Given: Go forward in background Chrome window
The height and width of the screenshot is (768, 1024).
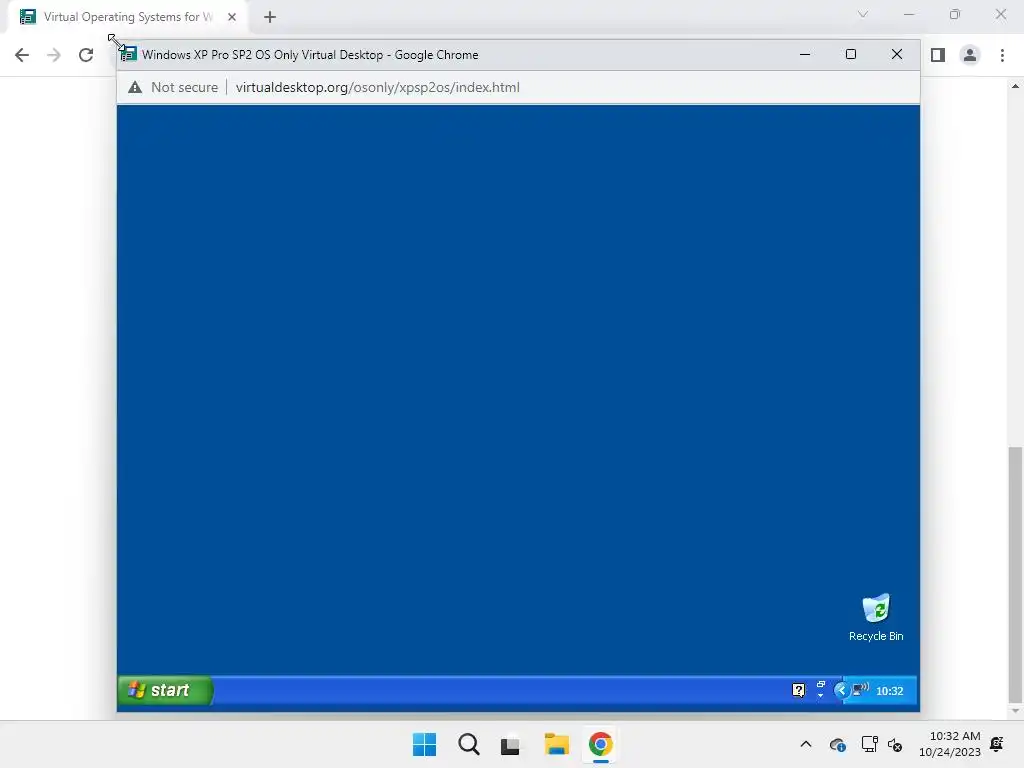Looking at the screenshot, I should [54, 55].
